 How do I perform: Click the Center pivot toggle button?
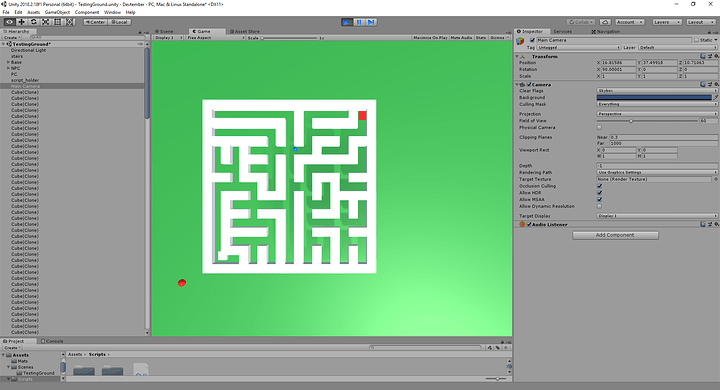pyautogui.click(x=95, y=22)
